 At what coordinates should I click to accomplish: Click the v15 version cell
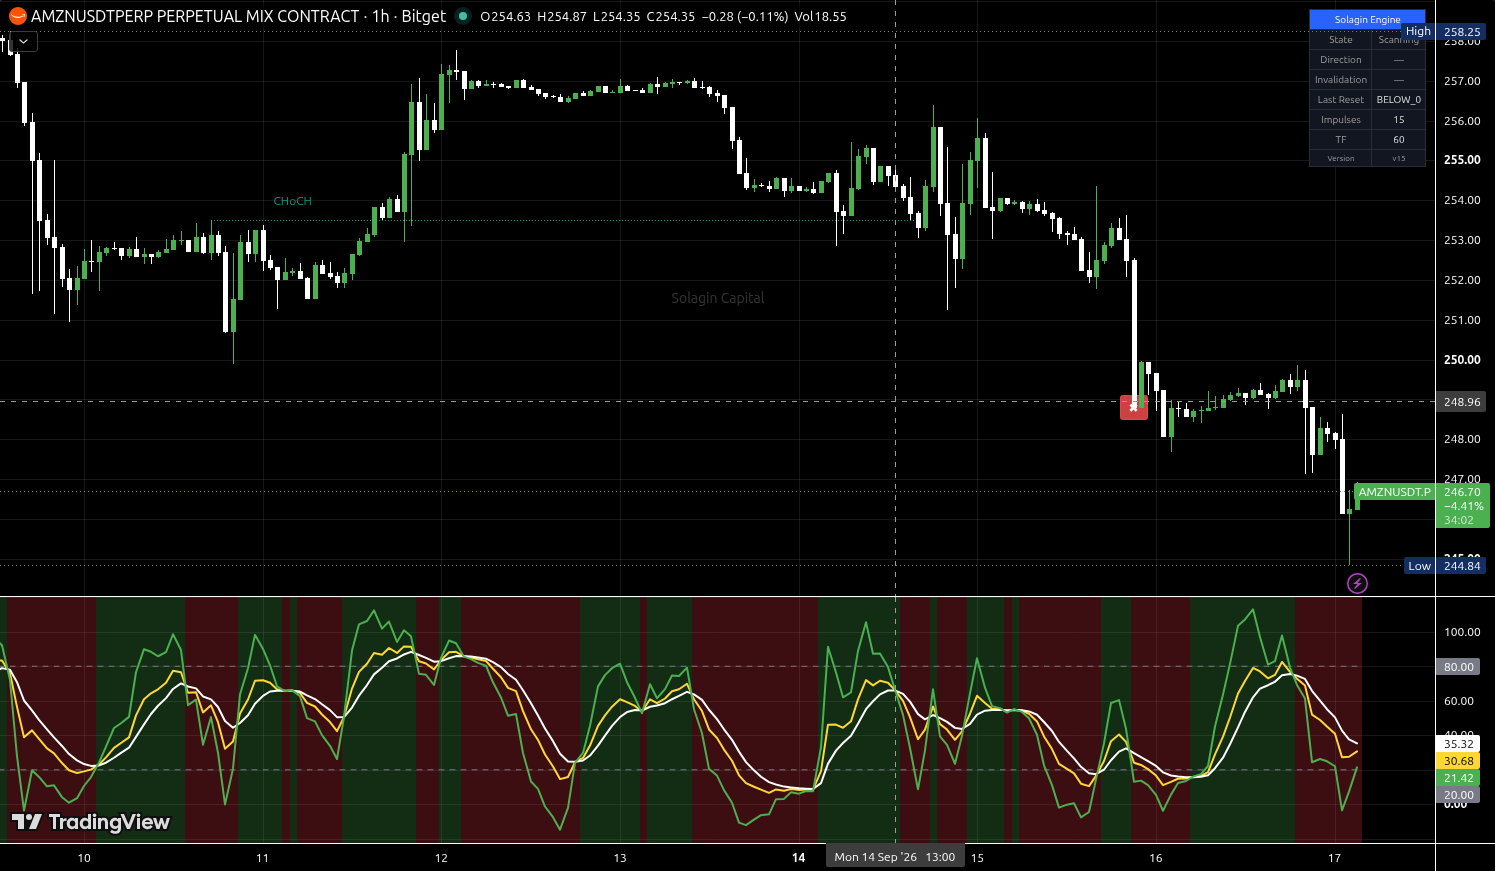[x=1399, y=159]
